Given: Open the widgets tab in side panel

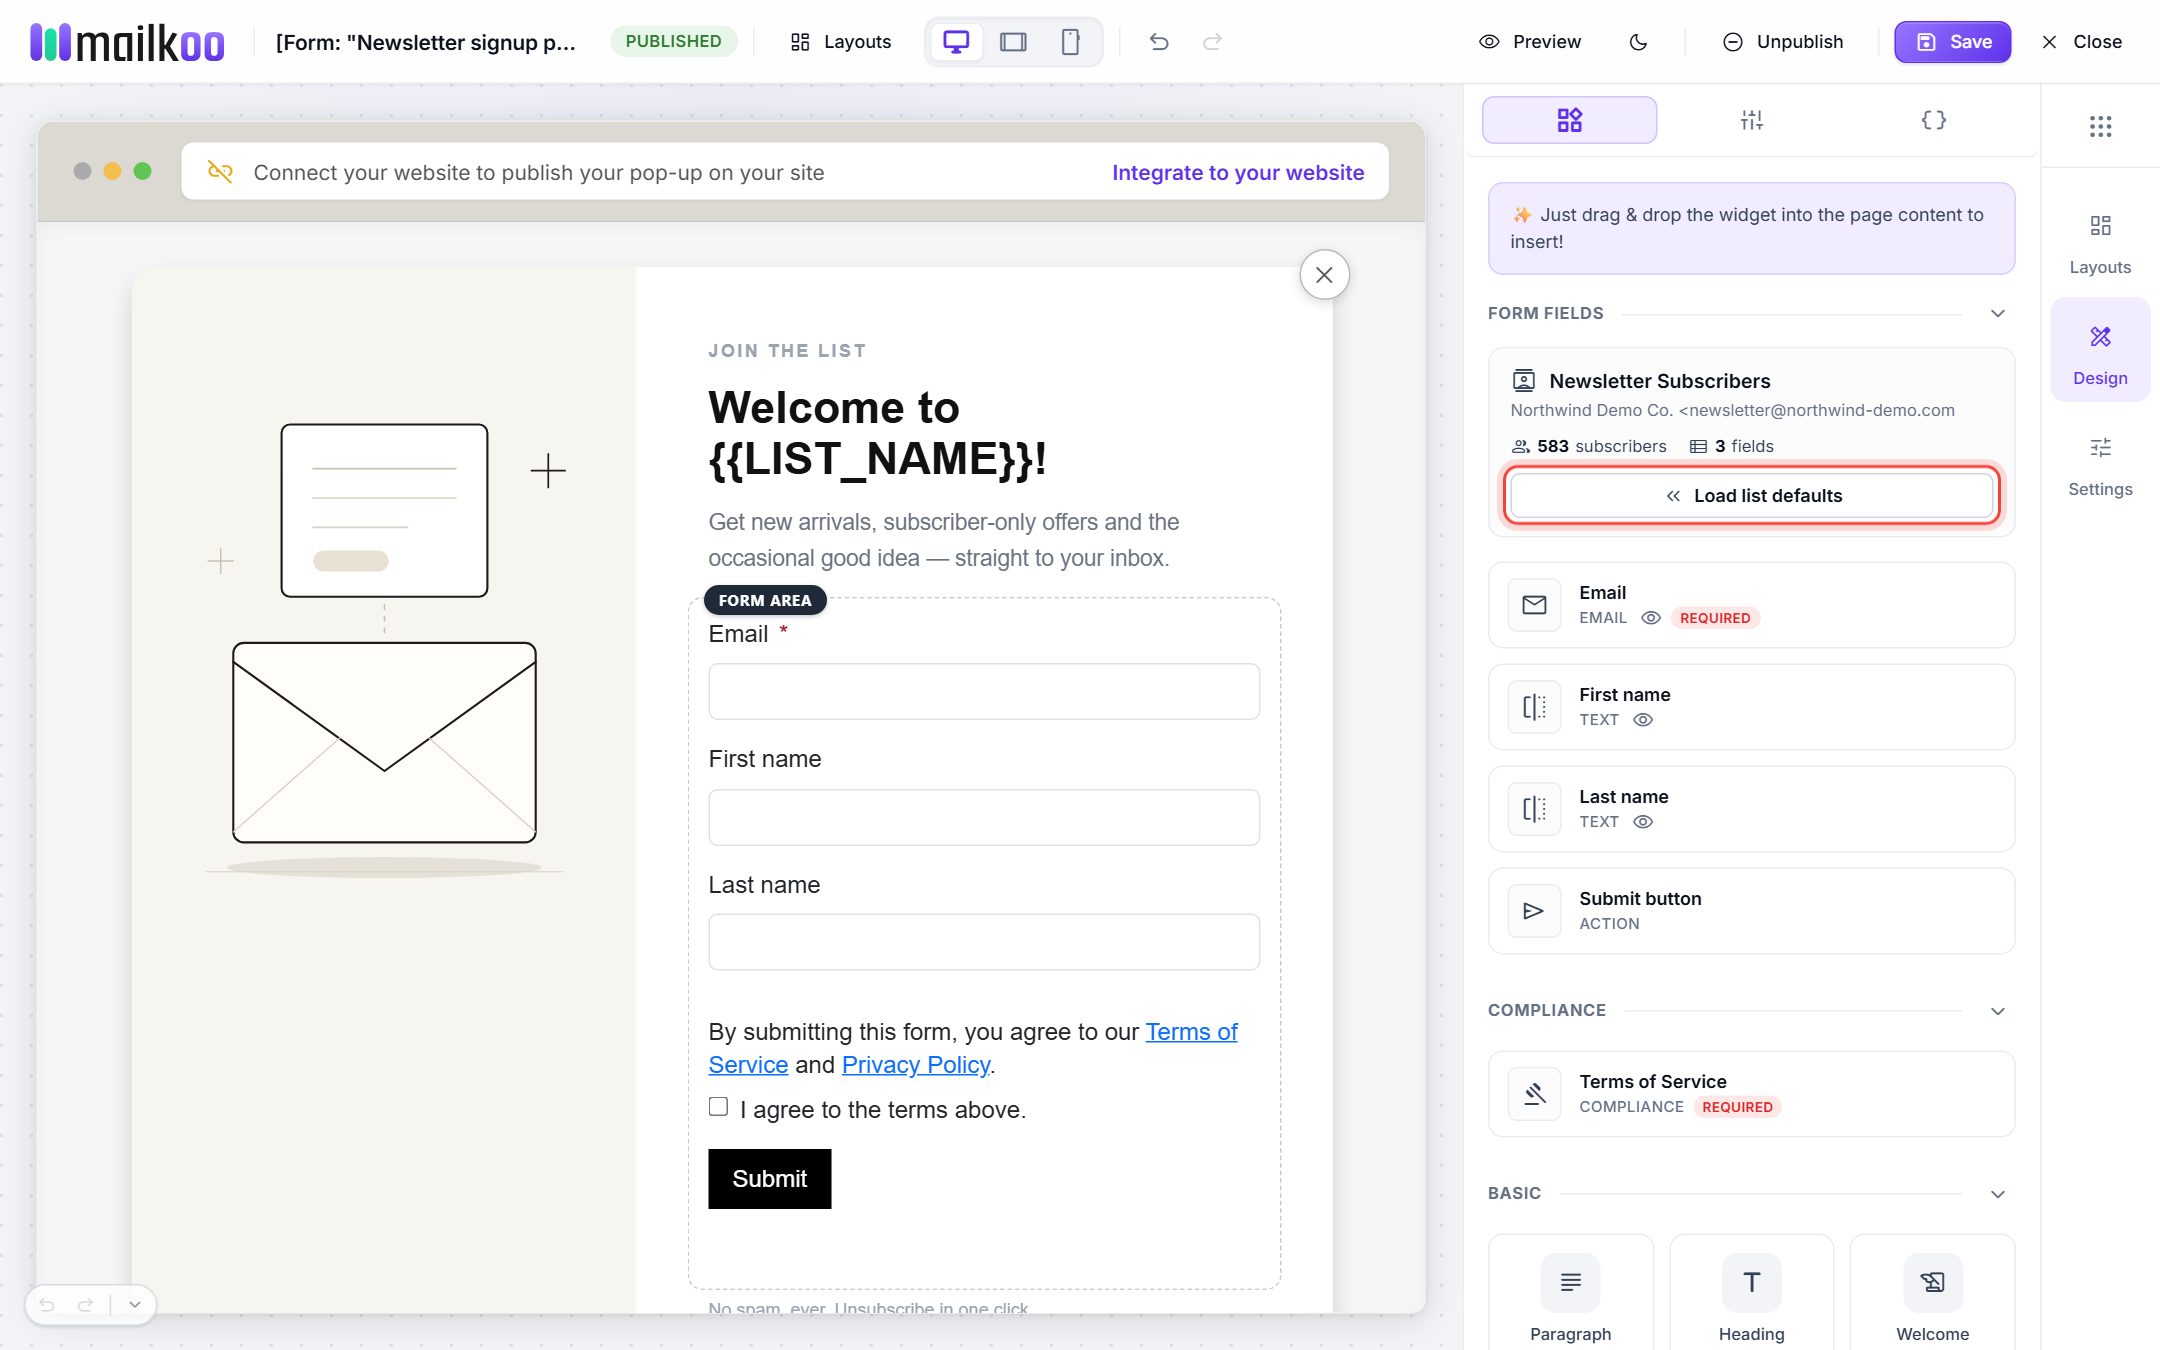Looking at the screenshot, I should [x=1569, y=120].
